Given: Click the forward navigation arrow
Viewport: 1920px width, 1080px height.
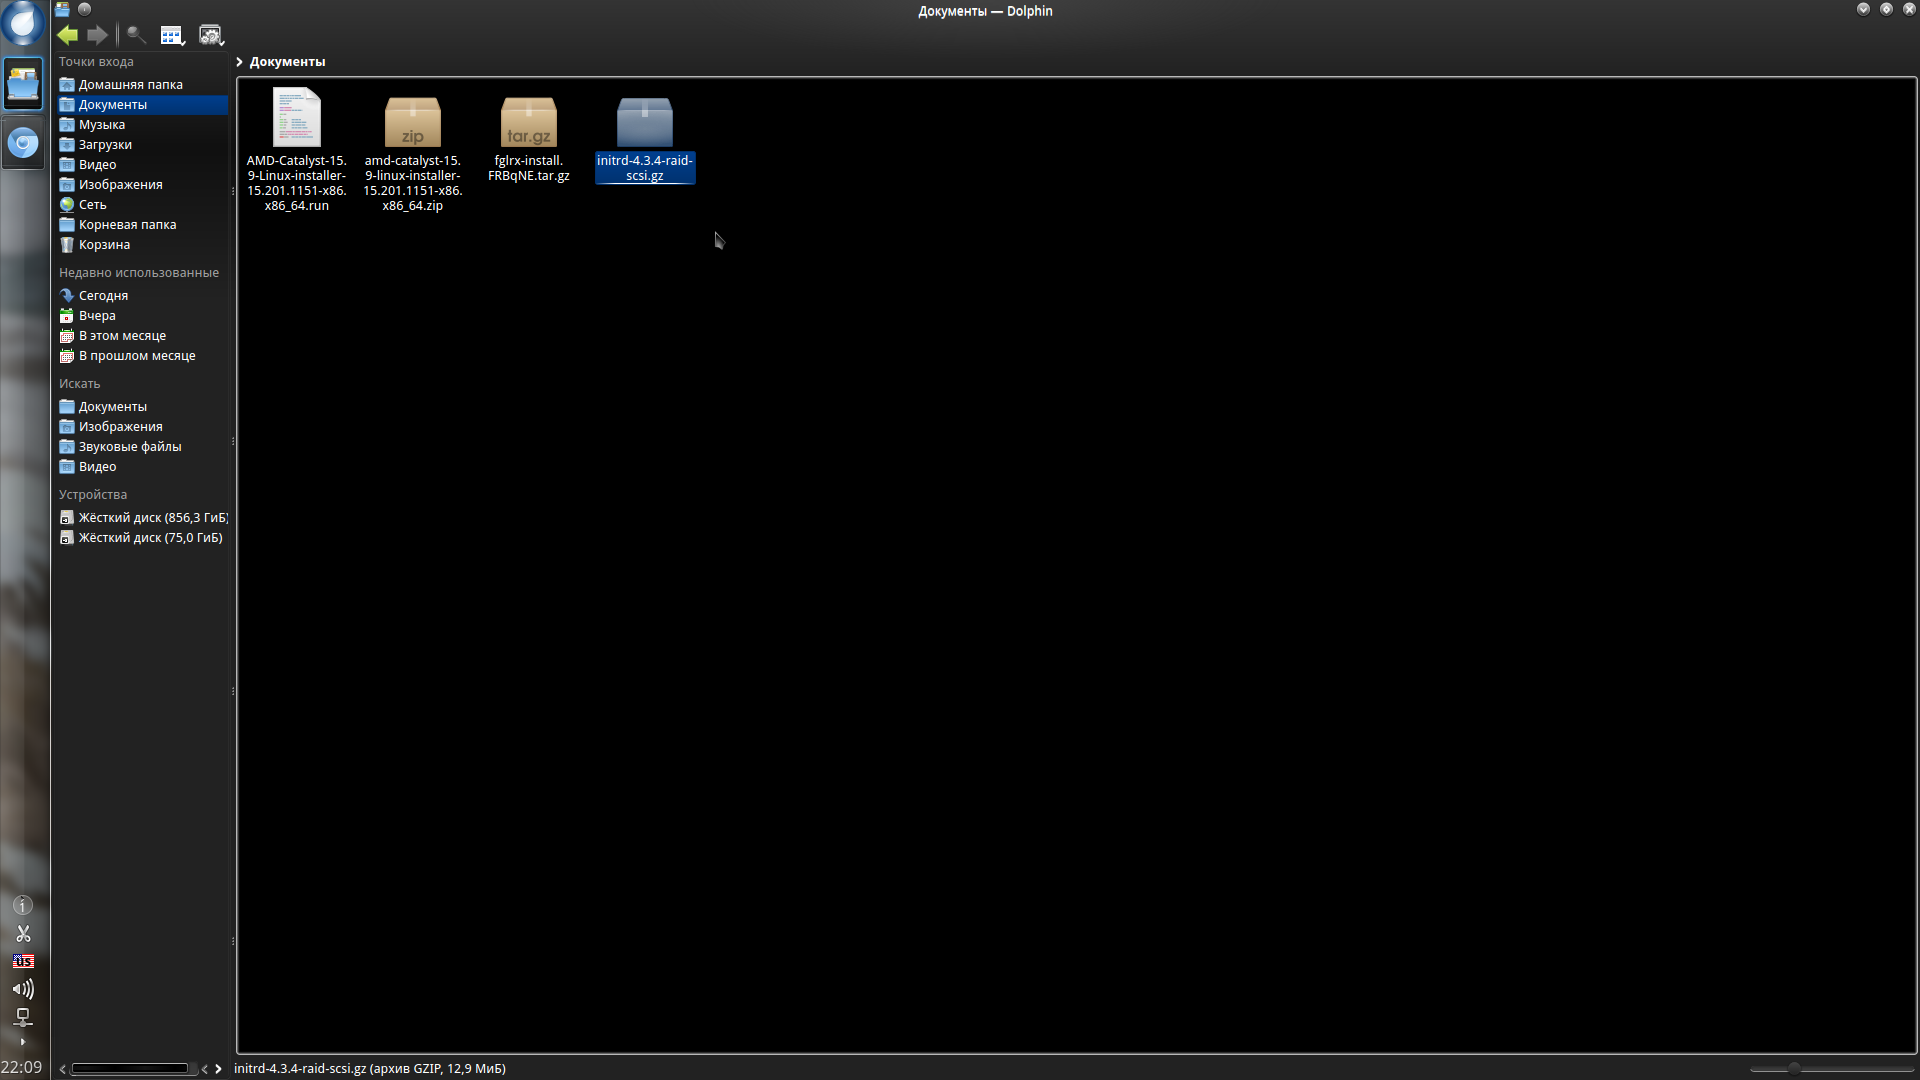Looking at the screenshot, I should click(x=97, y=36).
